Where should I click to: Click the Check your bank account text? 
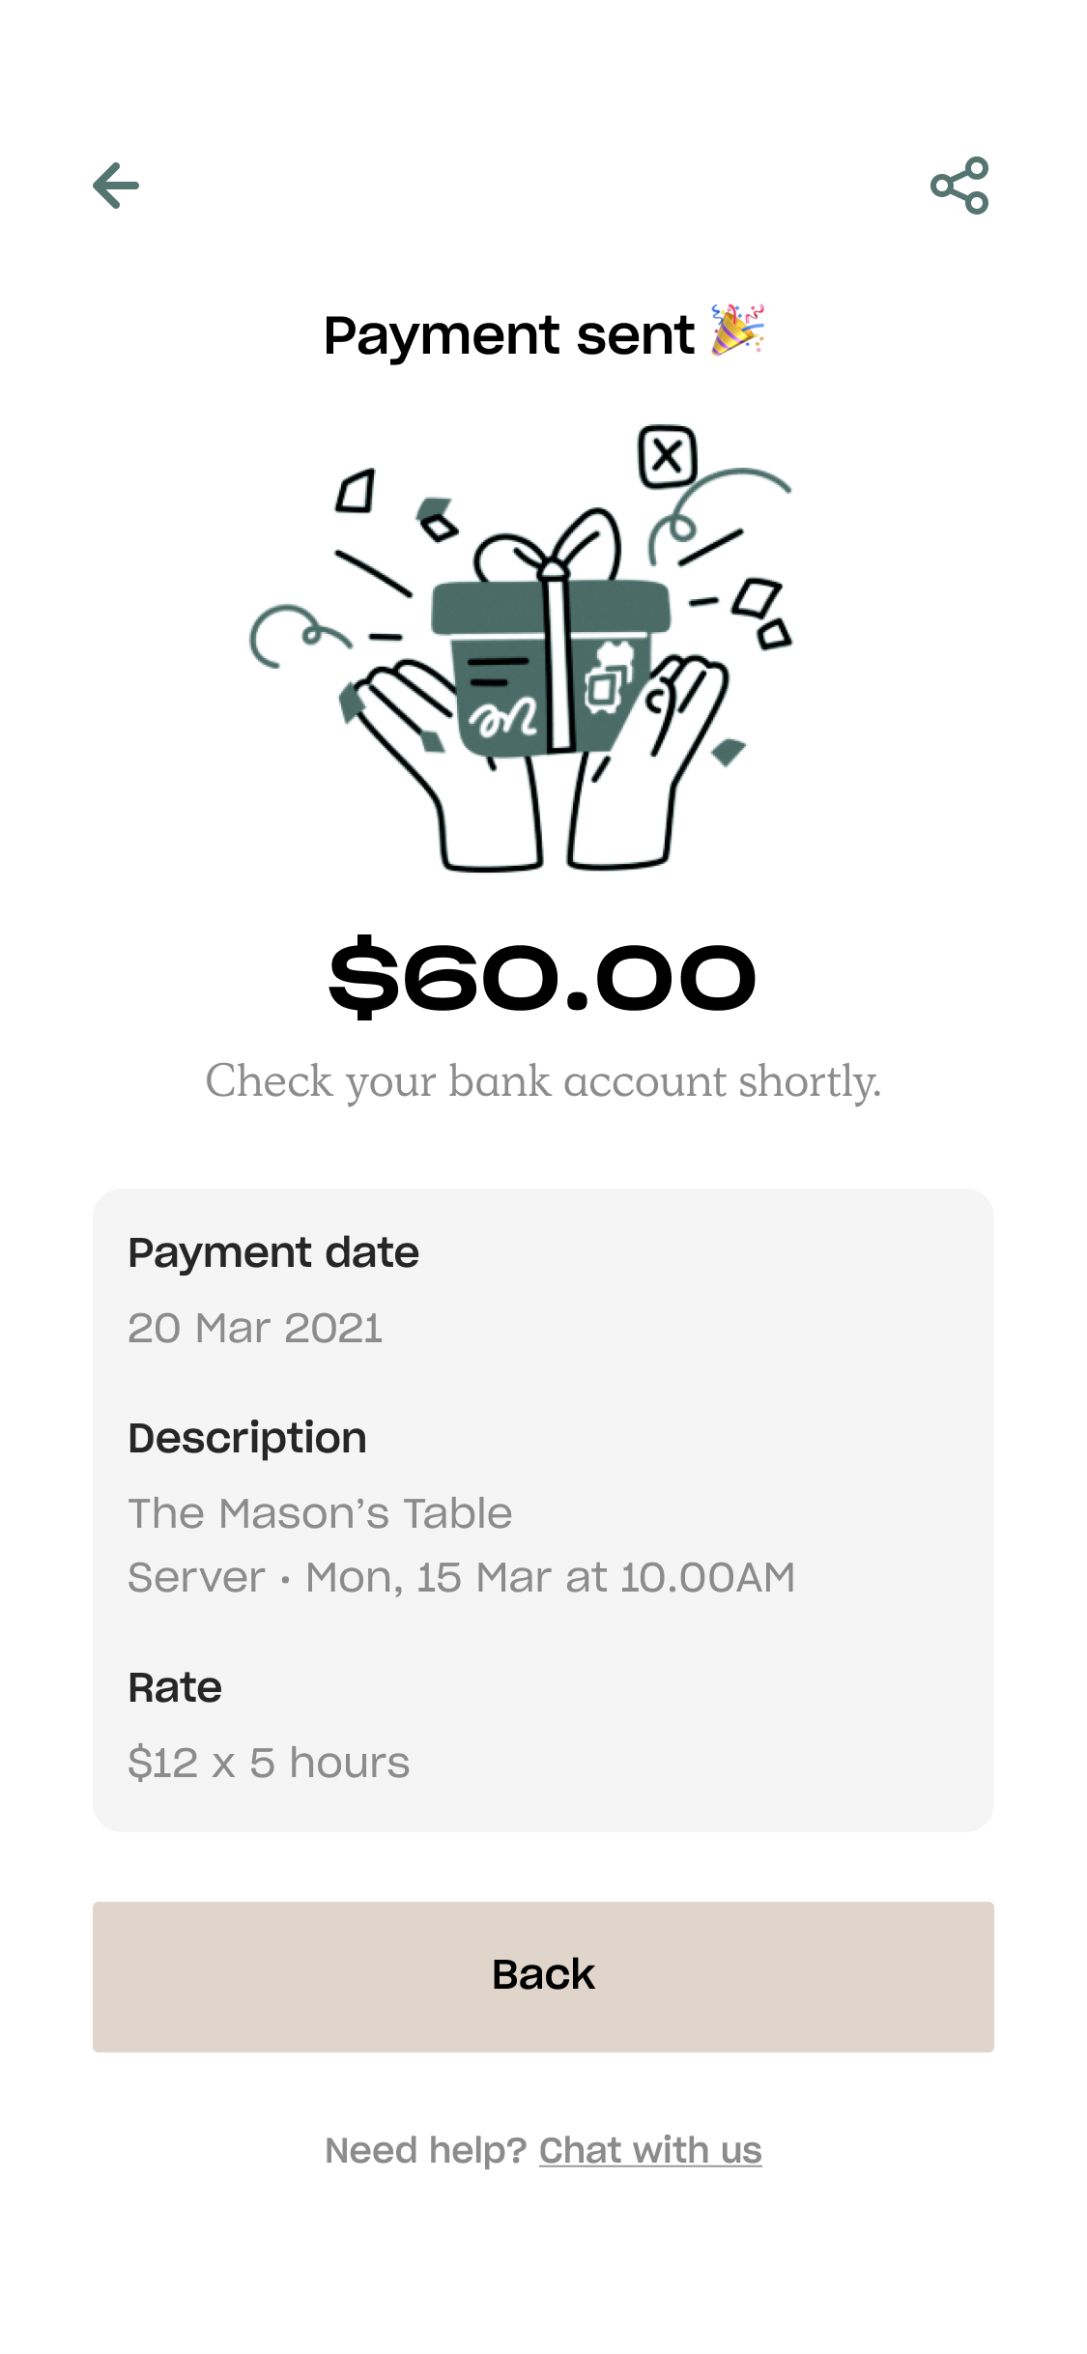coord(543,1081)
